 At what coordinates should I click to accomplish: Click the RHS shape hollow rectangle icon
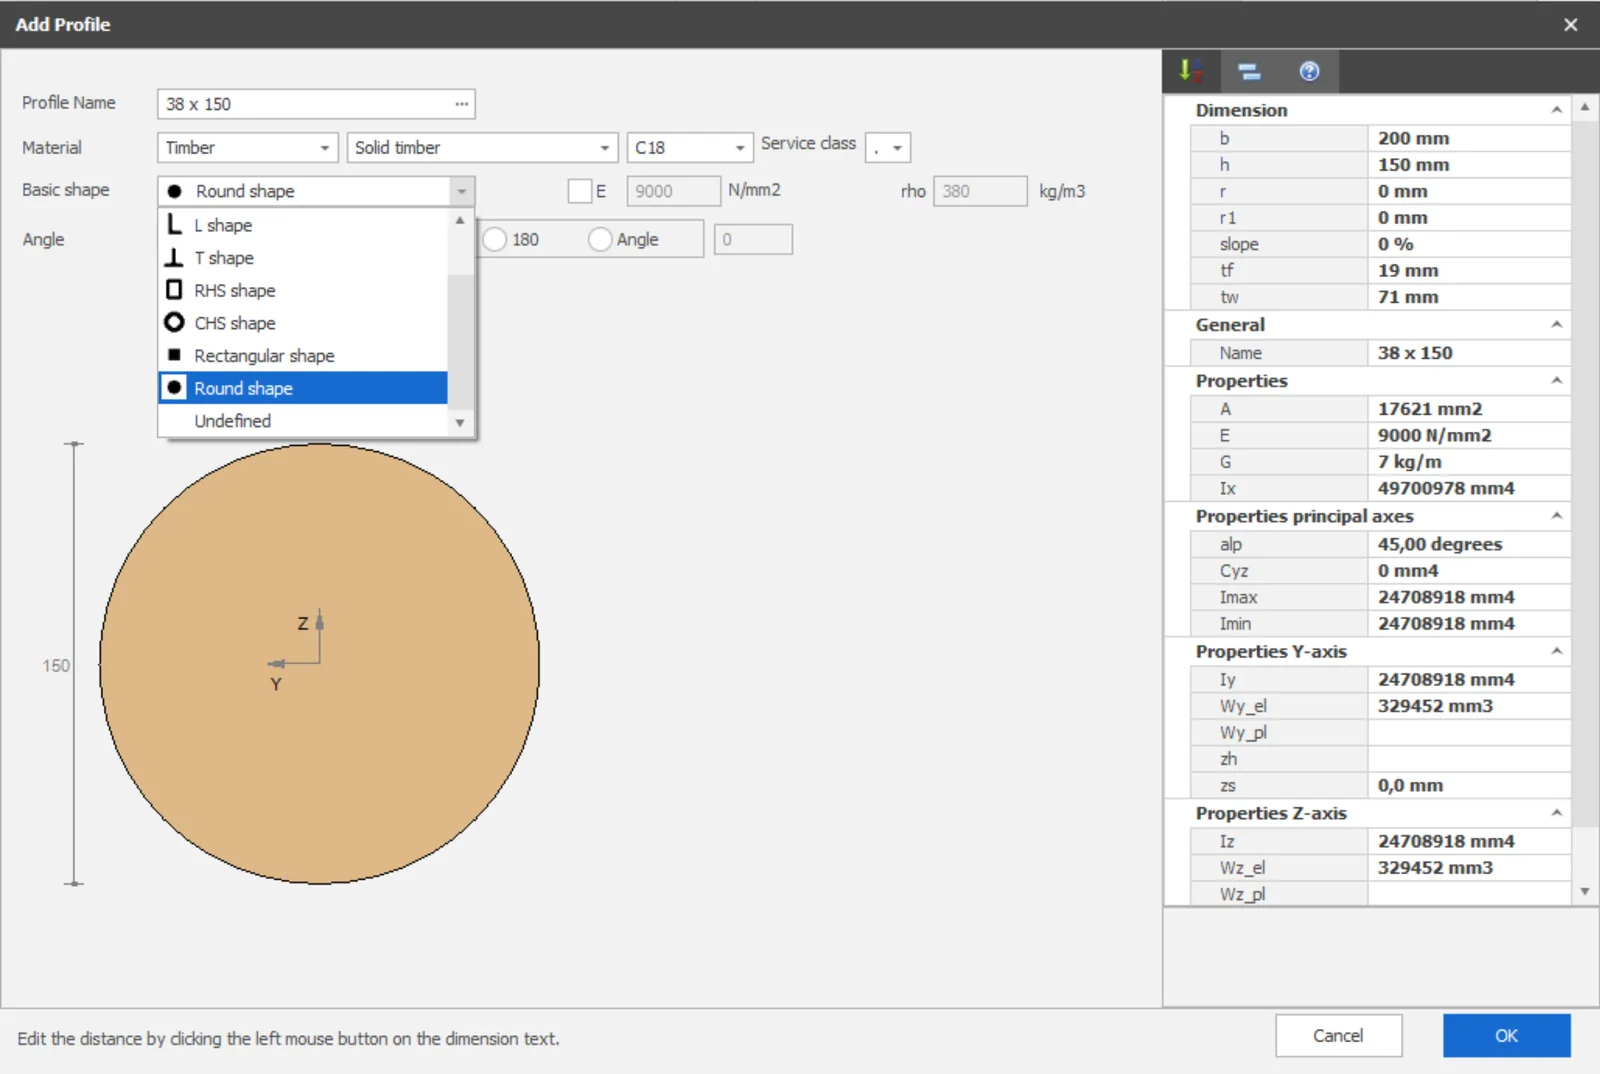click(x=174, y=290)
